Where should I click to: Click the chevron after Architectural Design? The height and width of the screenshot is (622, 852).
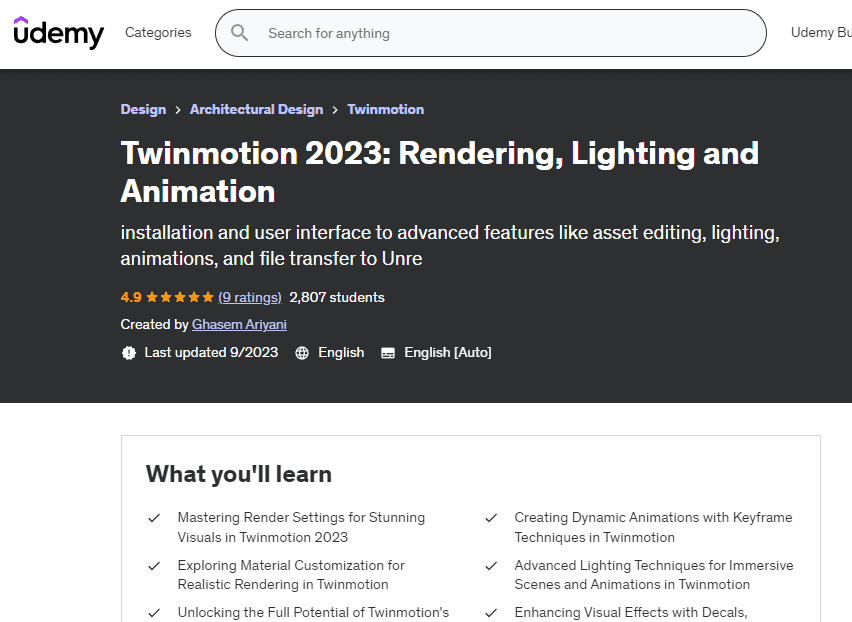(335, 110)
